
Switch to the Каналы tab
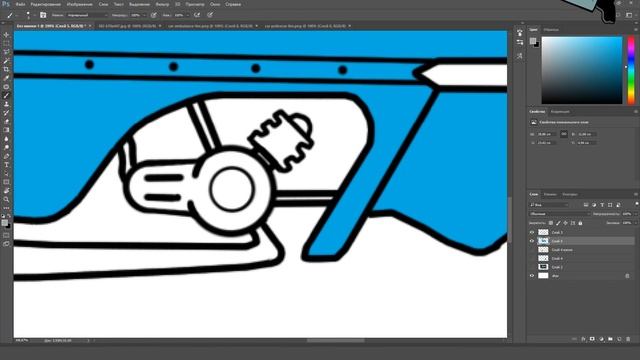550,194
